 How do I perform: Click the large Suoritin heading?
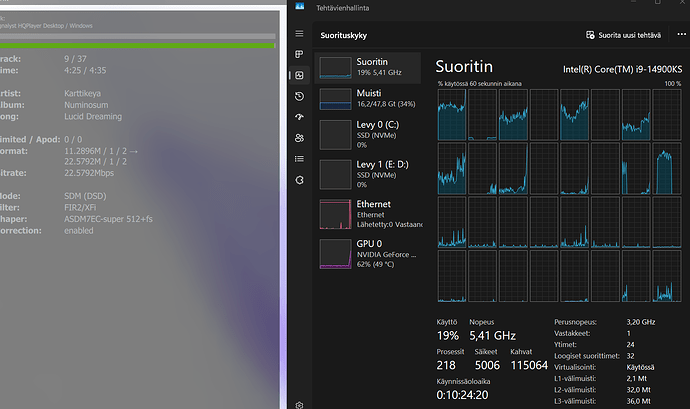(x=464, y=66)
